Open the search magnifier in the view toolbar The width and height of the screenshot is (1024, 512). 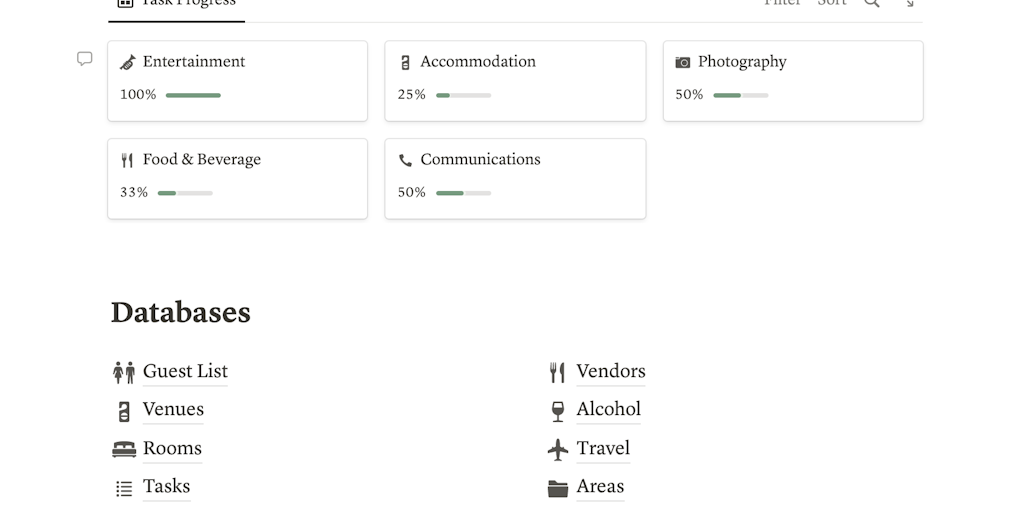click(872, 3)
